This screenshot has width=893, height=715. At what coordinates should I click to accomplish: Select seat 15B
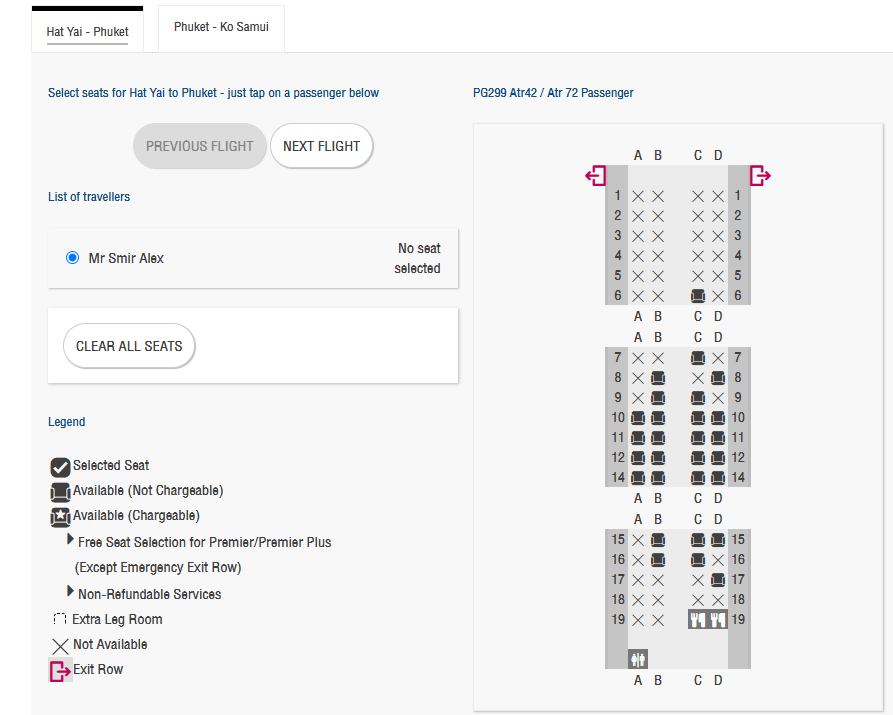[658, 540]
